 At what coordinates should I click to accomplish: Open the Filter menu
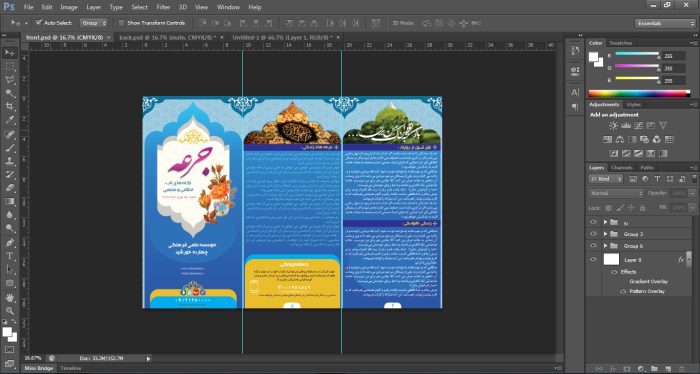(163, 7)
